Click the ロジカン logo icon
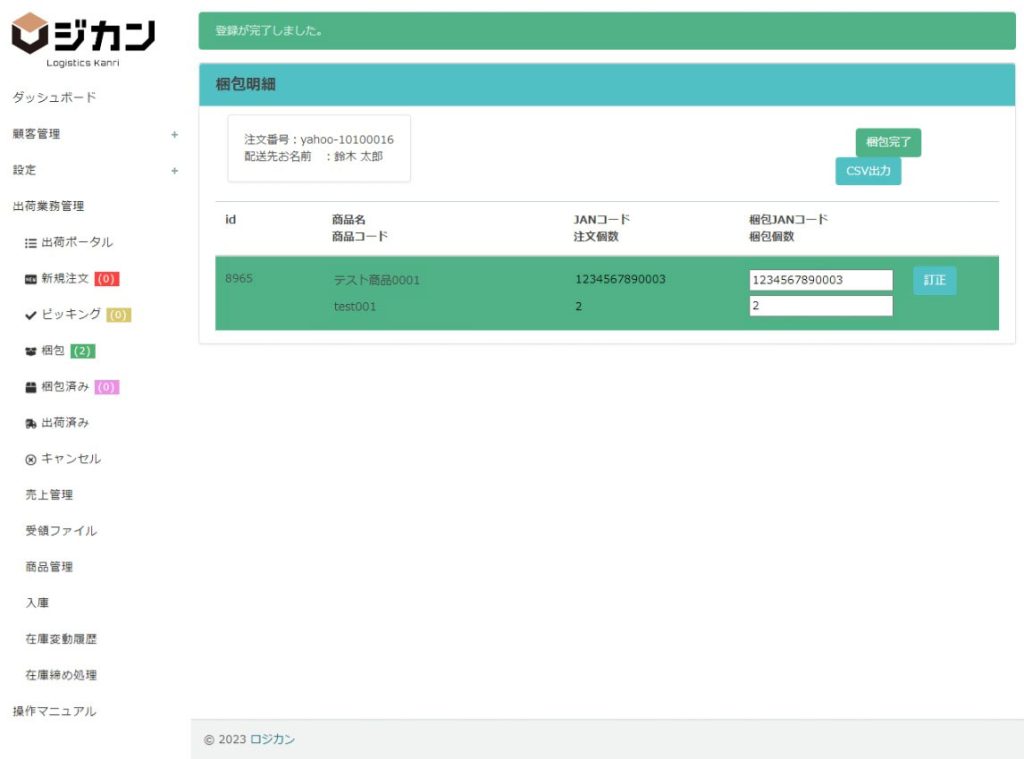The image size is (1024, 759). coord(30,34)
